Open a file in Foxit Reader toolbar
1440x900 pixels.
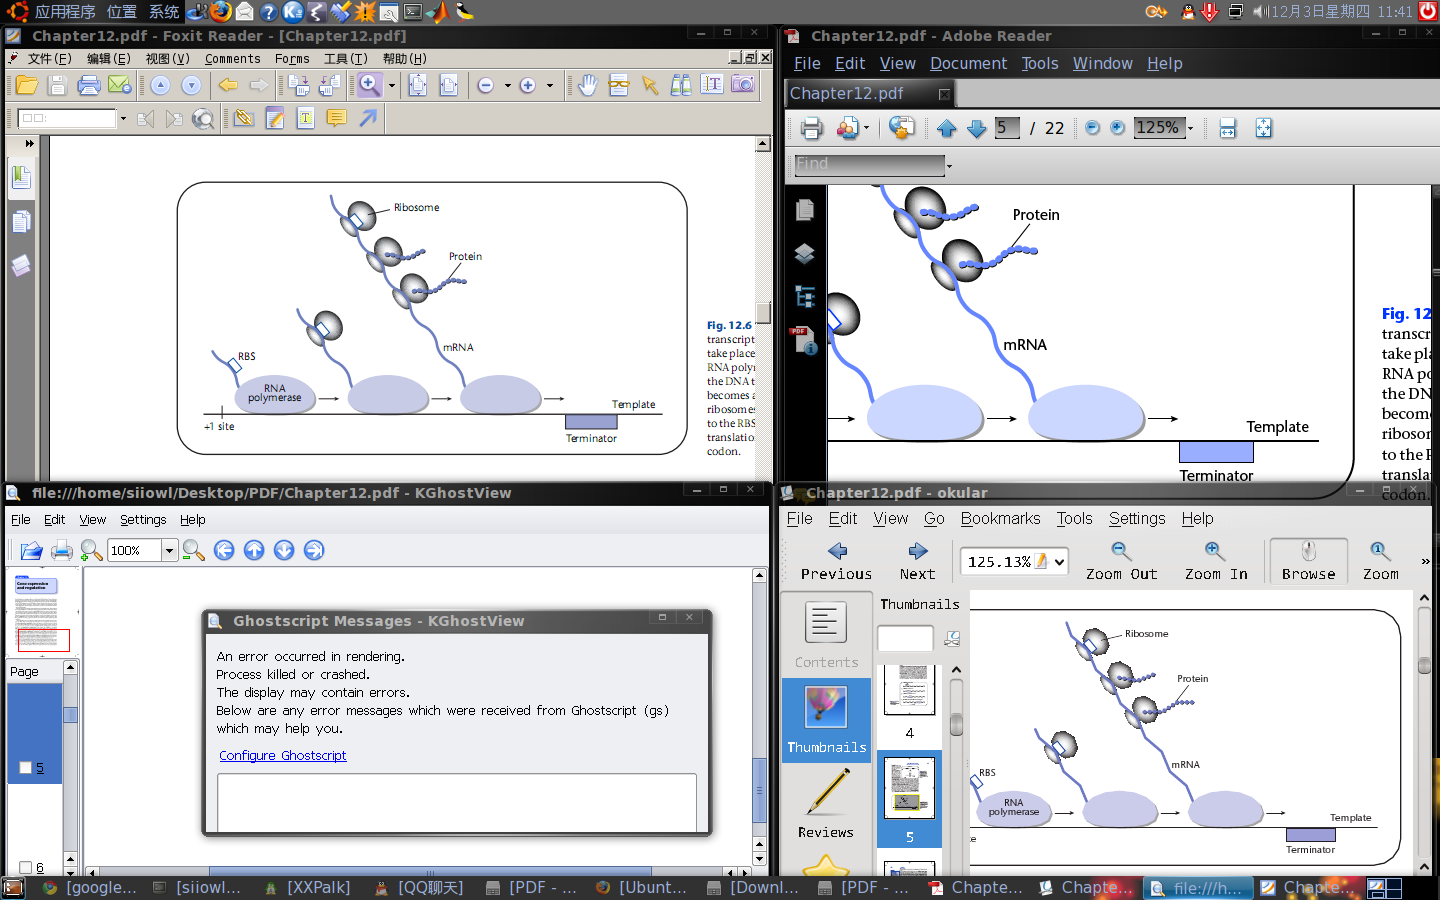coord(27,86)
